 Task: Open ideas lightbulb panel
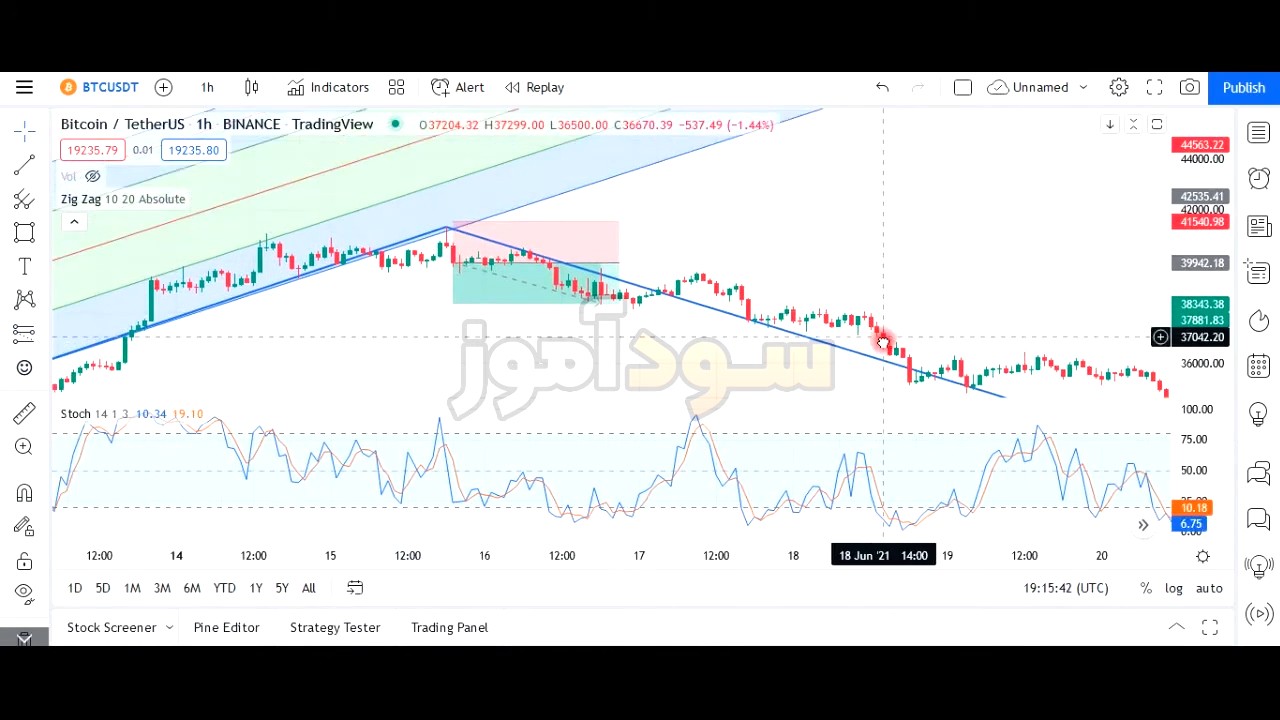point(1258,412)
